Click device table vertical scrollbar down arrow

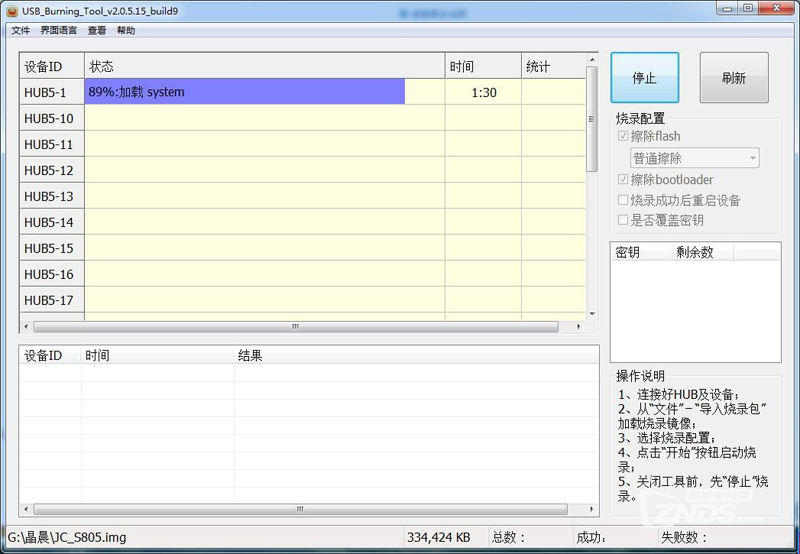point(592,314)
